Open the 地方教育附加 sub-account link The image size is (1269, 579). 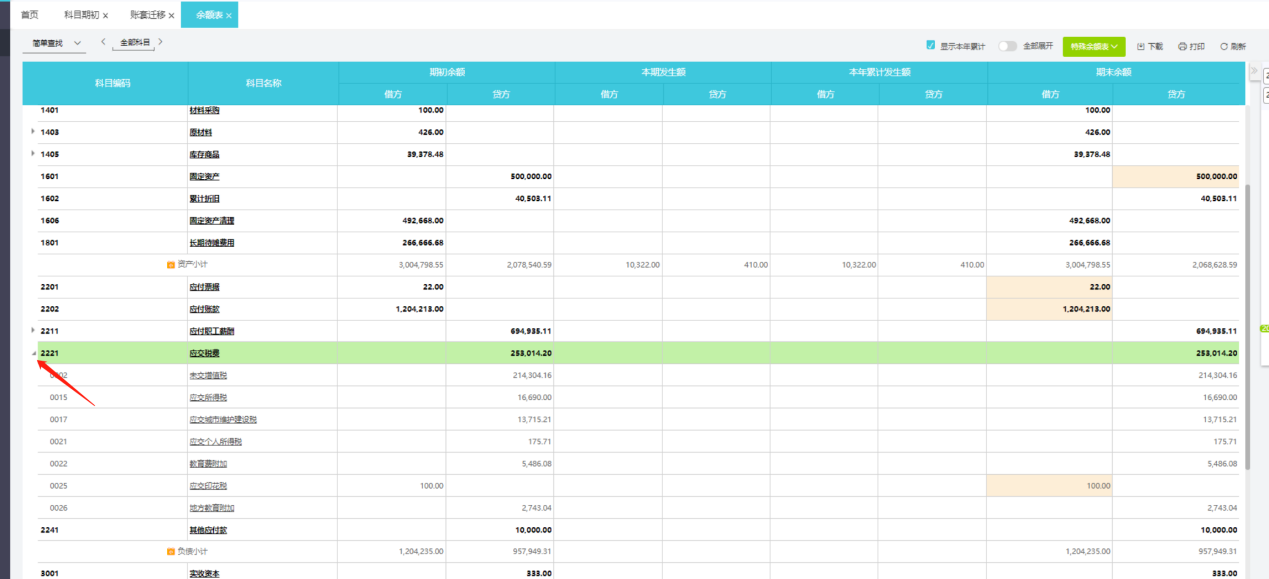(212, 507)
